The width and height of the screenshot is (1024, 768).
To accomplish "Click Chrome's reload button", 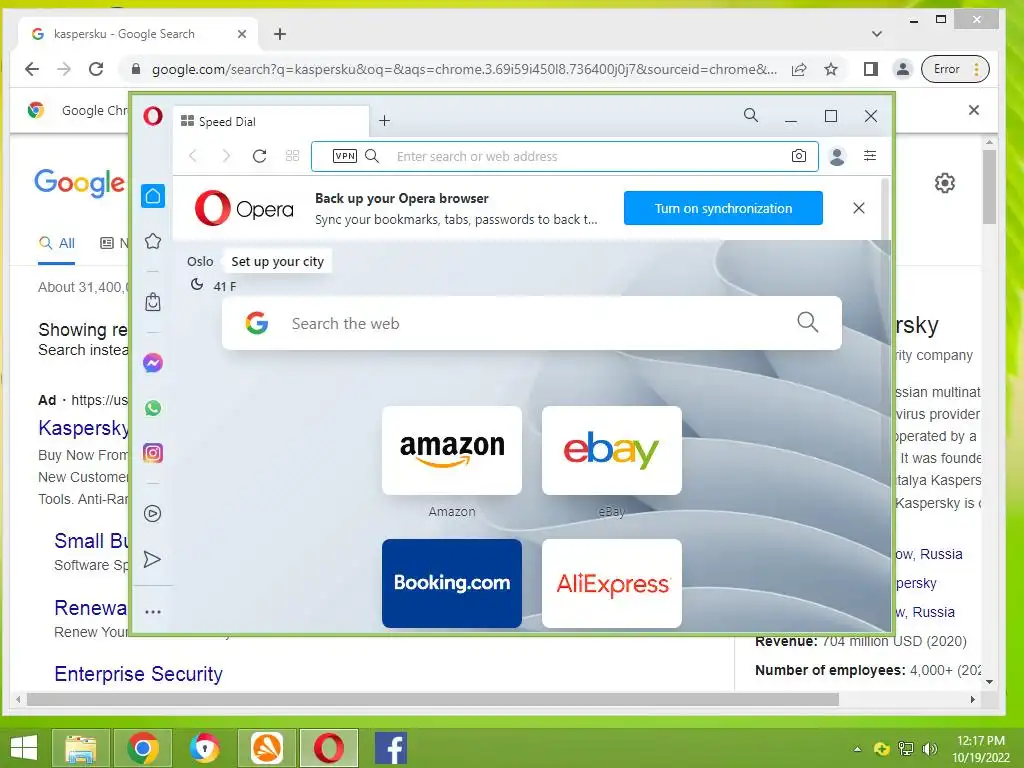I will tap(96, 69).
